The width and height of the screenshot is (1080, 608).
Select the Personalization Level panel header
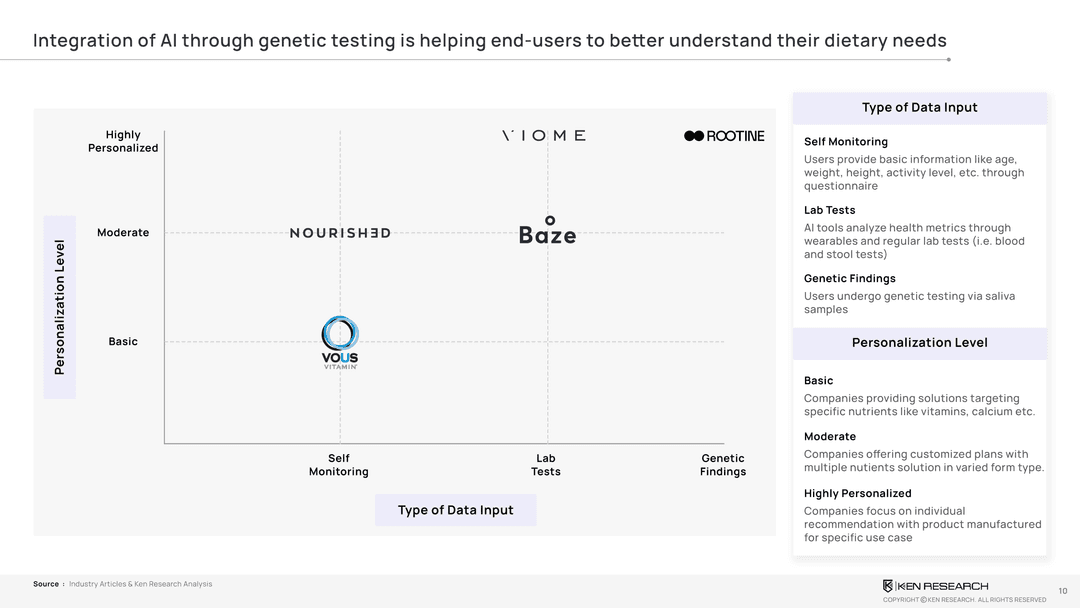coord(919,343)
